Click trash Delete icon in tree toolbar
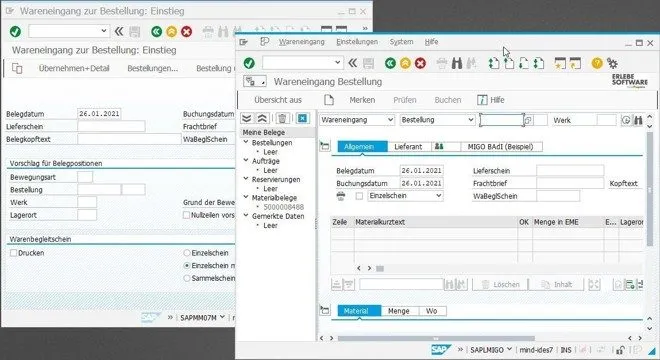 tap(282, 118)
